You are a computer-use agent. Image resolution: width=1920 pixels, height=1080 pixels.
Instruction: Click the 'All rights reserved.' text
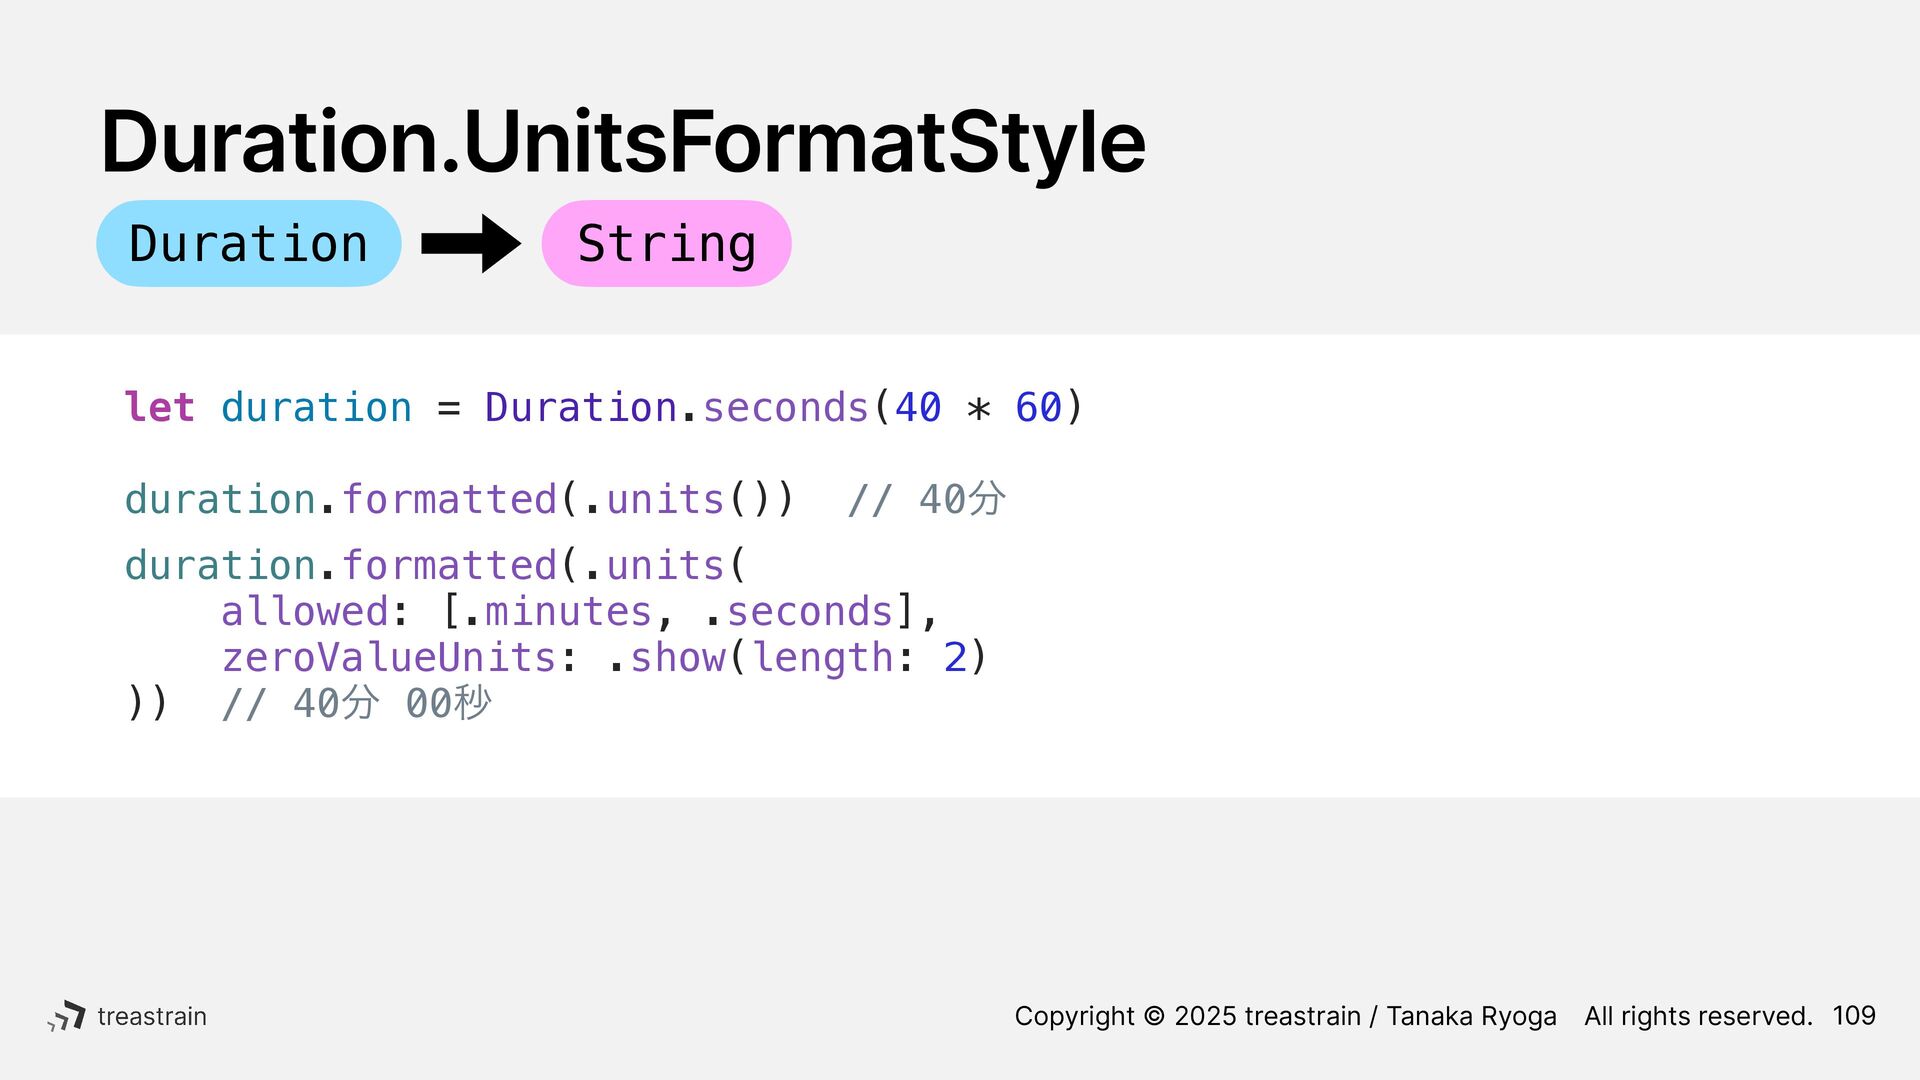[1698, 1016]
